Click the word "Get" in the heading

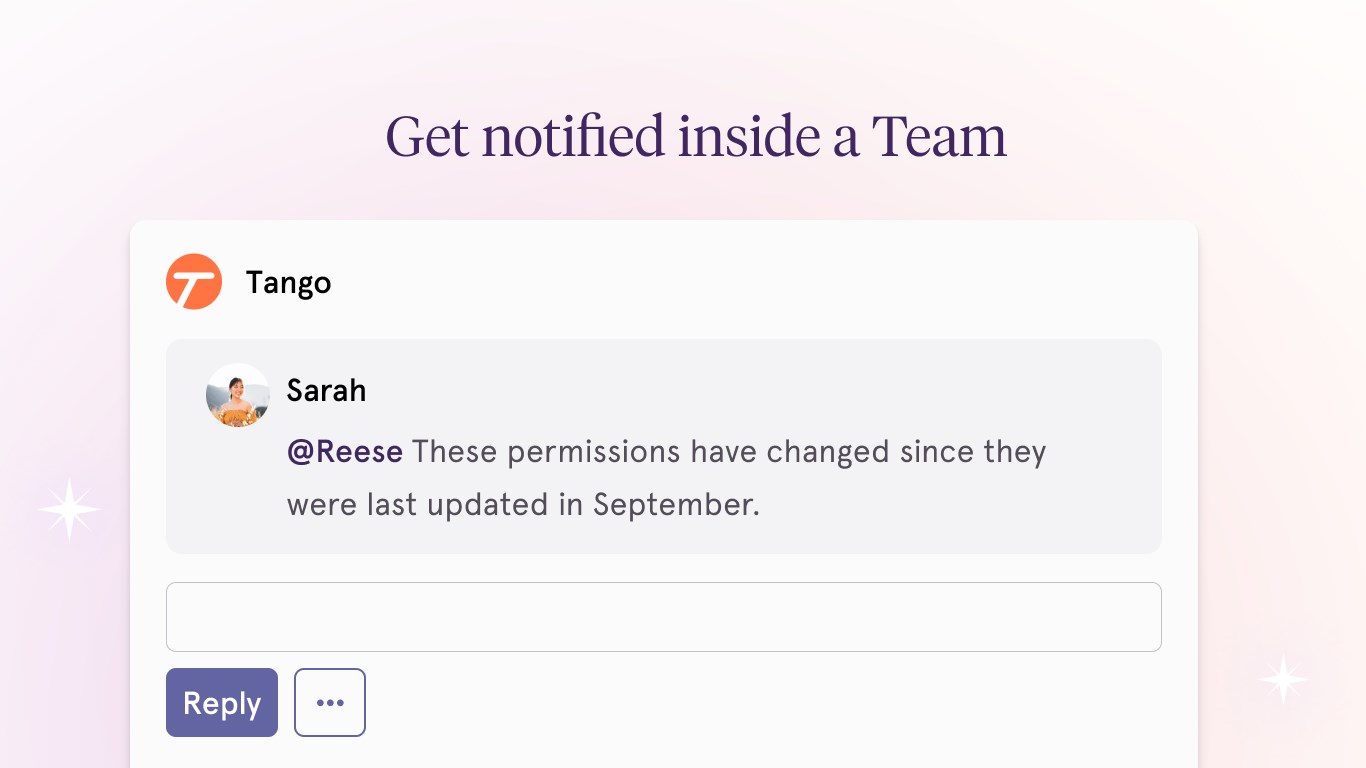click(427, 137)
